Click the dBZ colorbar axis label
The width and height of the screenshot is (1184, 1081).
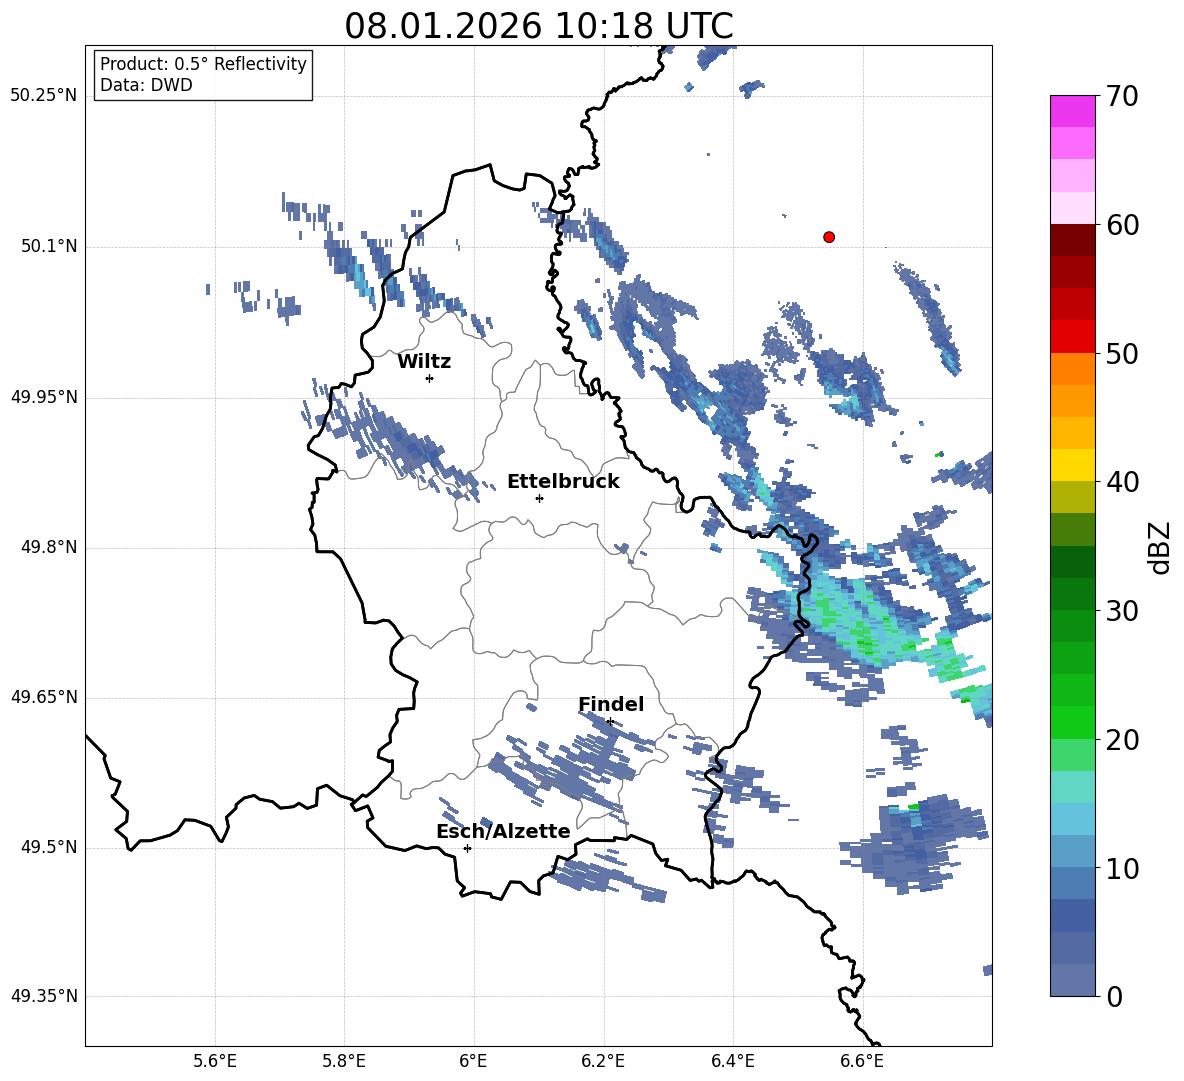point(1159,547)
